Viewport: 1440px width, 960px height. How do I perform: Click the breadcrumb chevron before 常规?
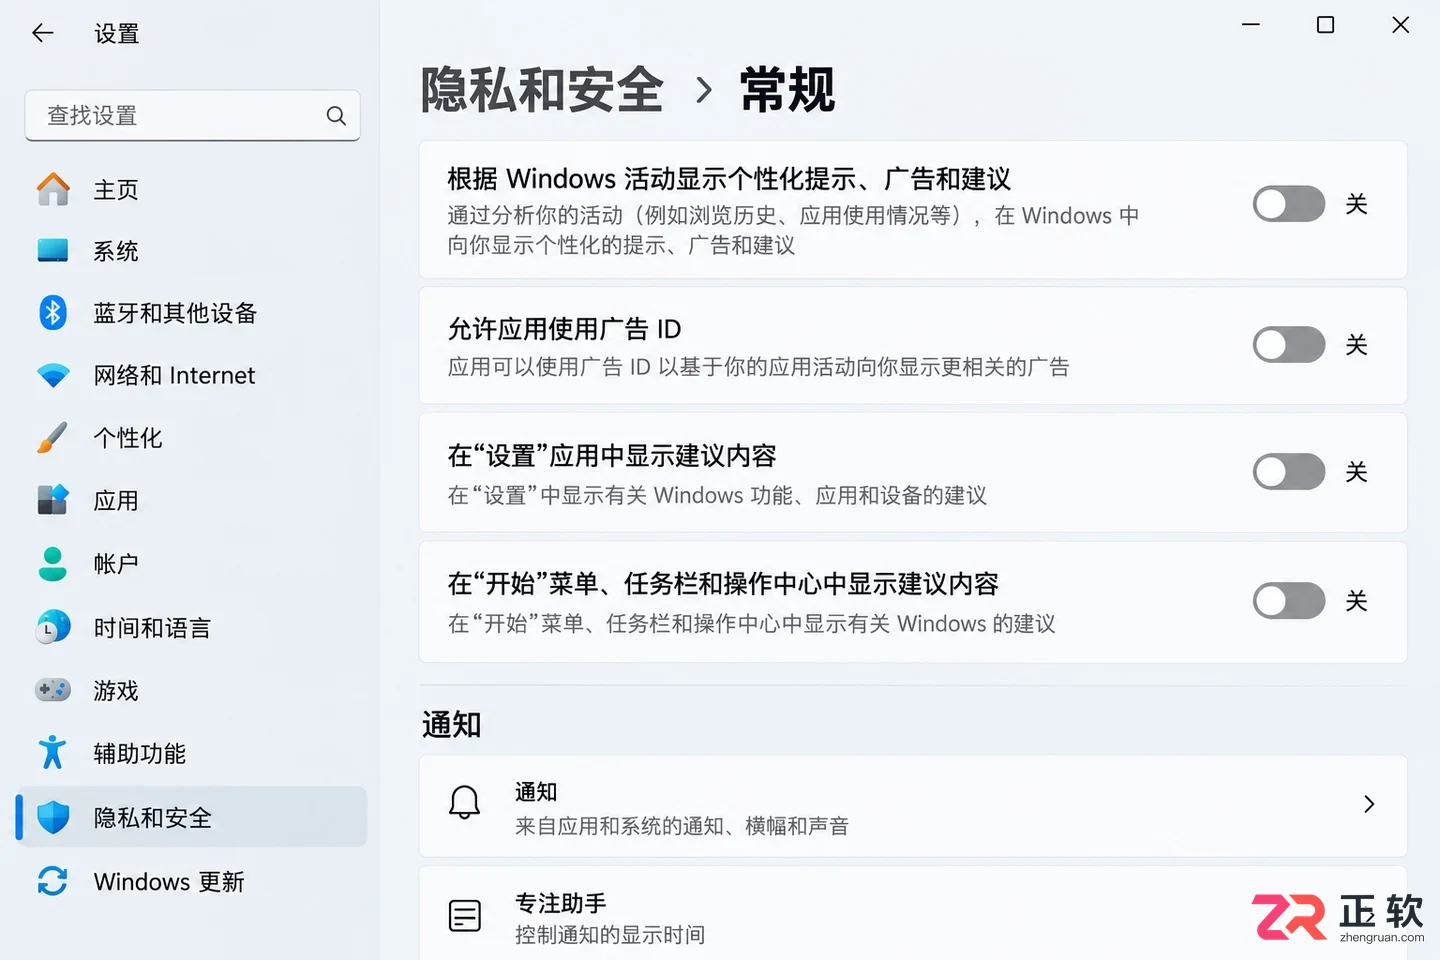coord(704,90)
